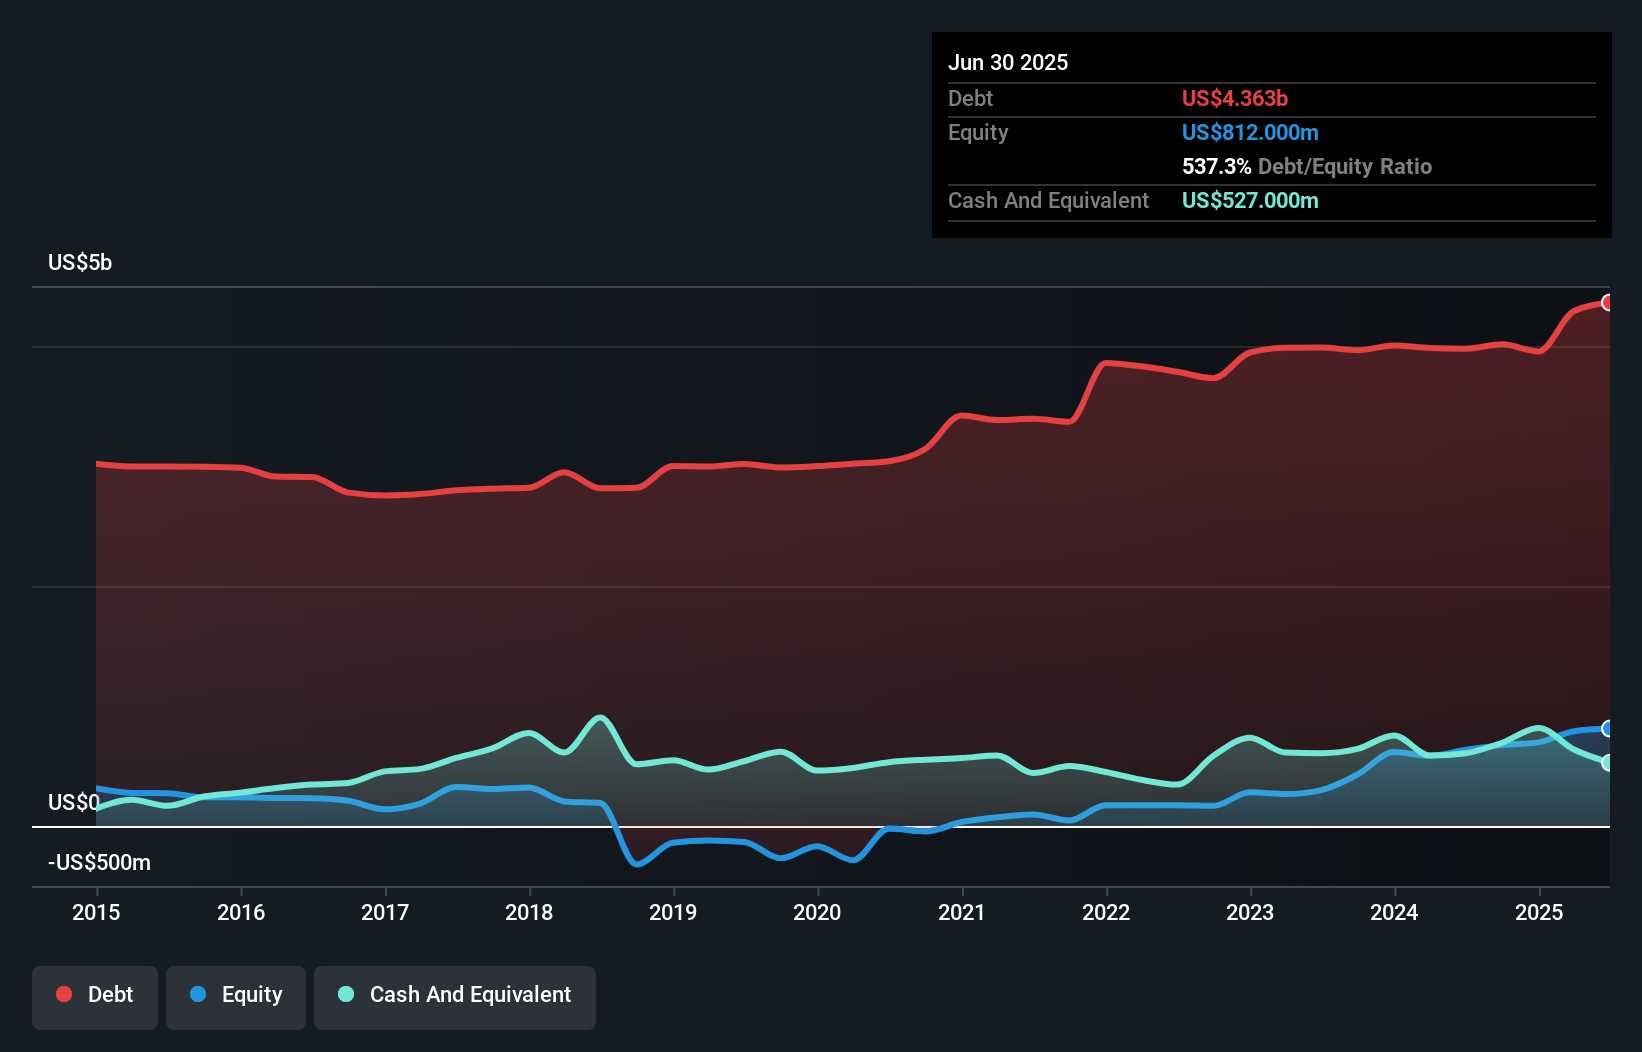Open the Debt/Equity Ratio details row

pyautogui.click(x=1306, y=166)
